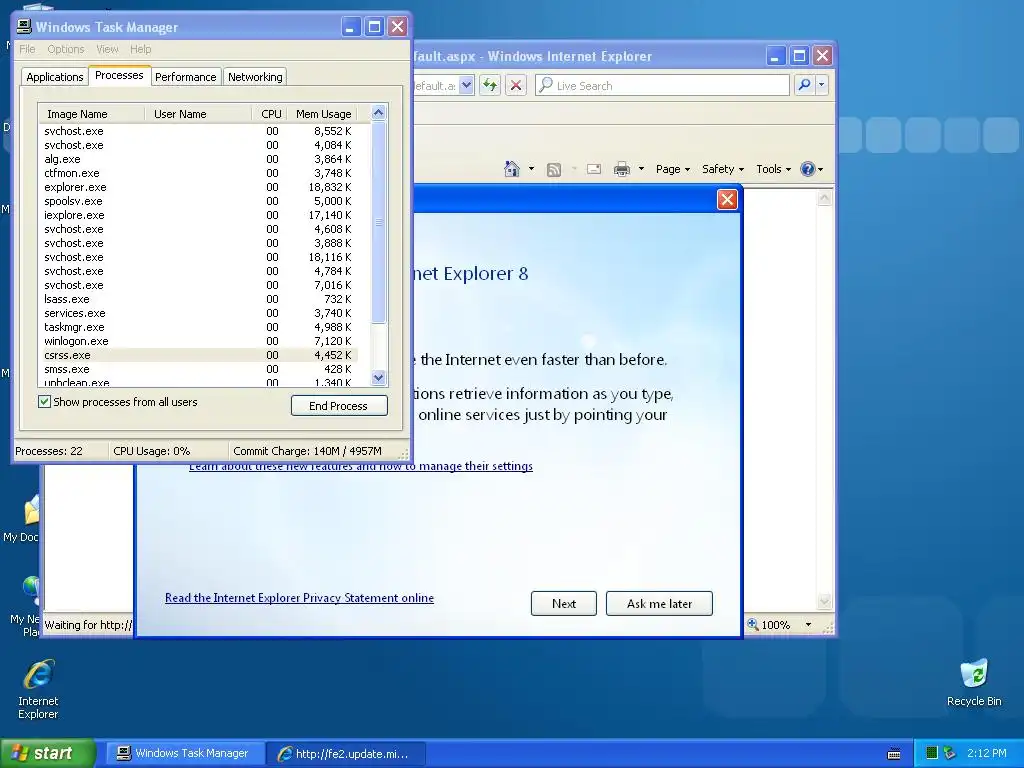Select the Processes tab
Screen dimensions: 1024x768
(119, 75)
